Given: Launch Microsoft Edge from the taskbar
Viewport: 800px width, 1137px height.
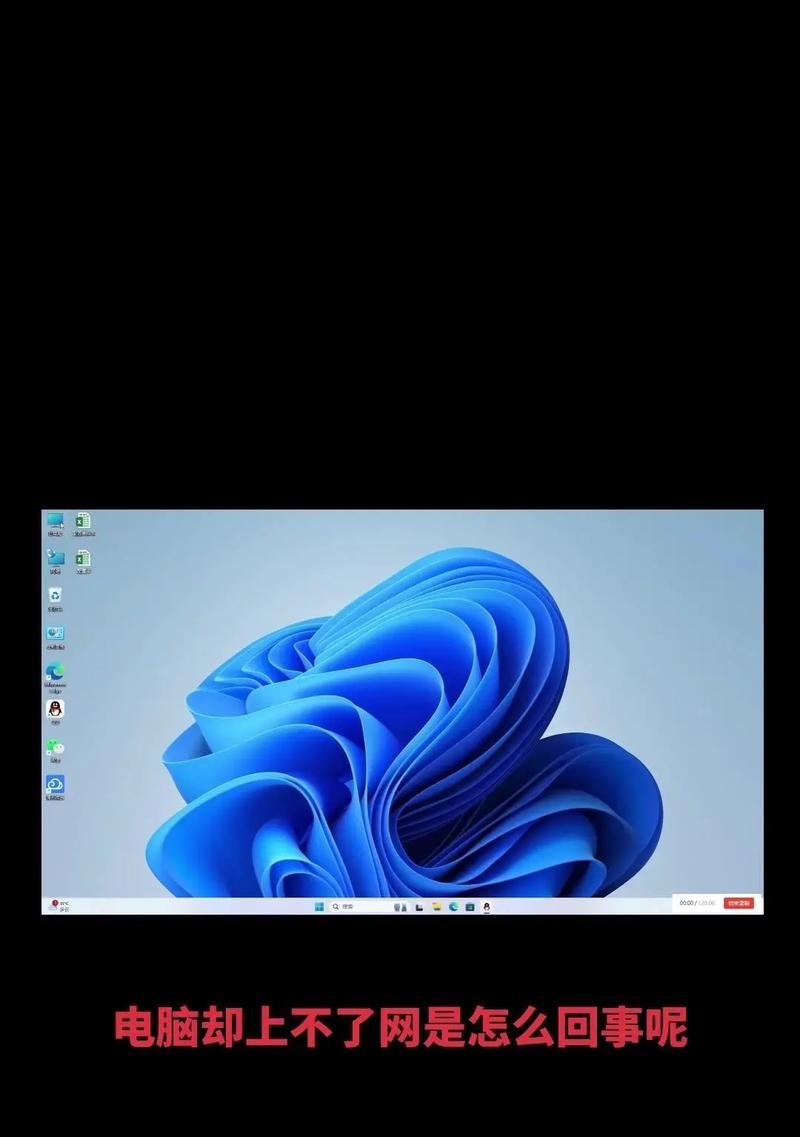Looking at the screenshot, I should coord(453,906).
